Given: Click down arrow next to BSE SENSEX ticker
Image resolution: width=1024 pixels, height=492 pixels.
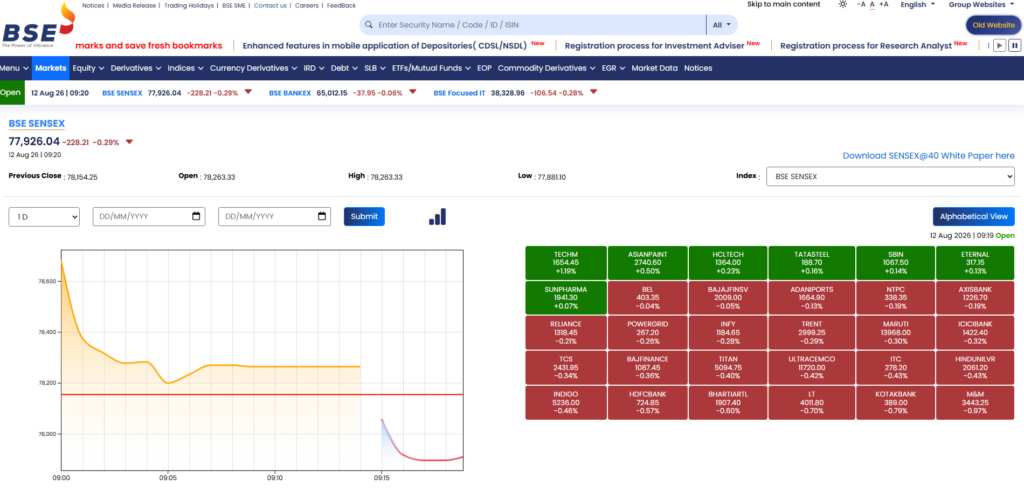Looking at the screenshot, I should tap(248, 92).
